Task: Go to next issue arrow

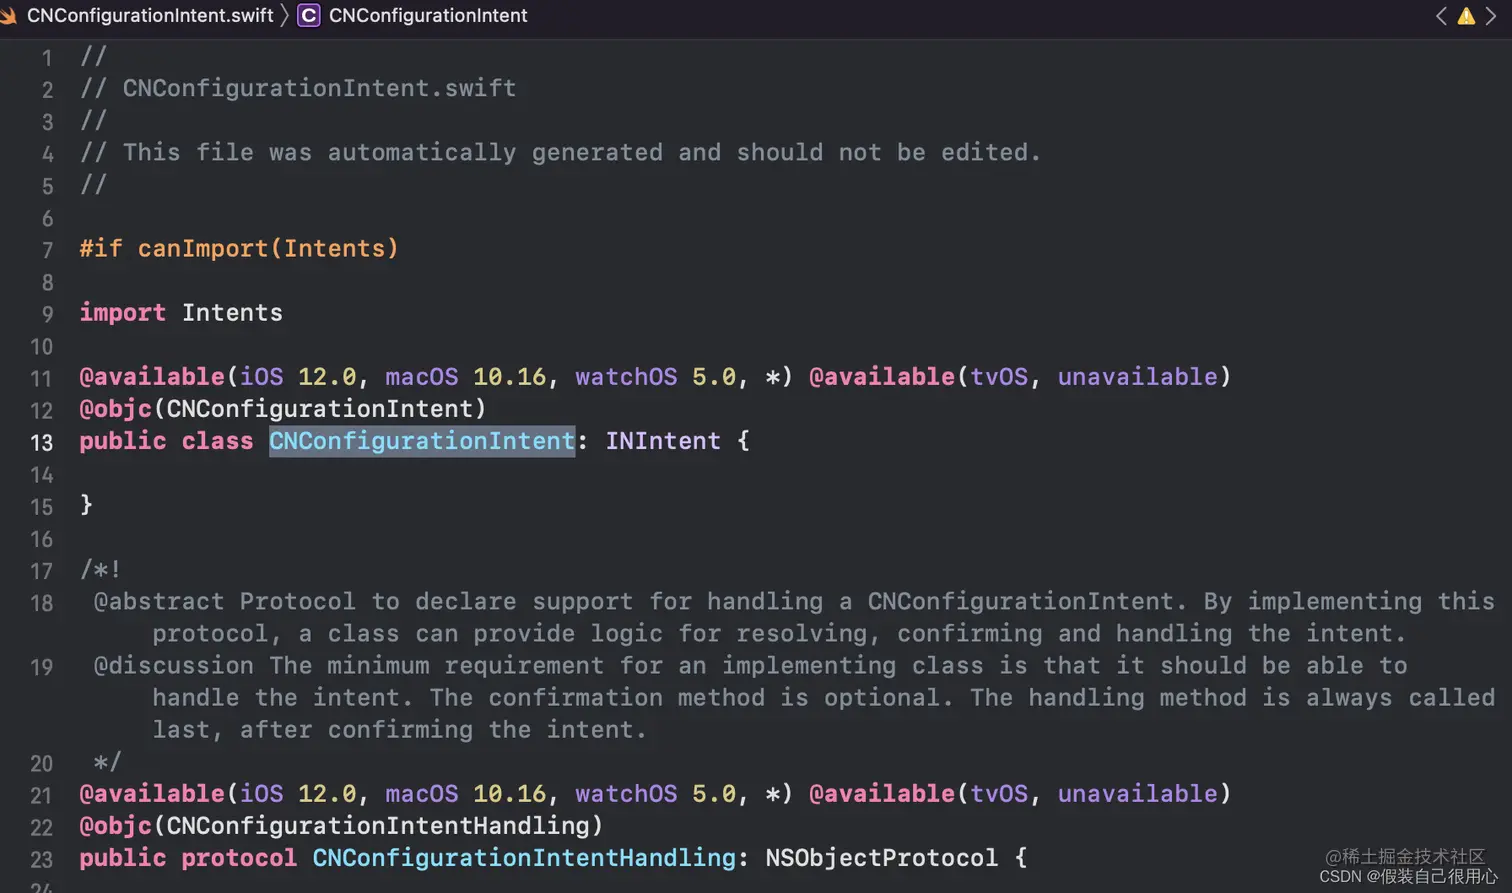Action: (1491, 15)
